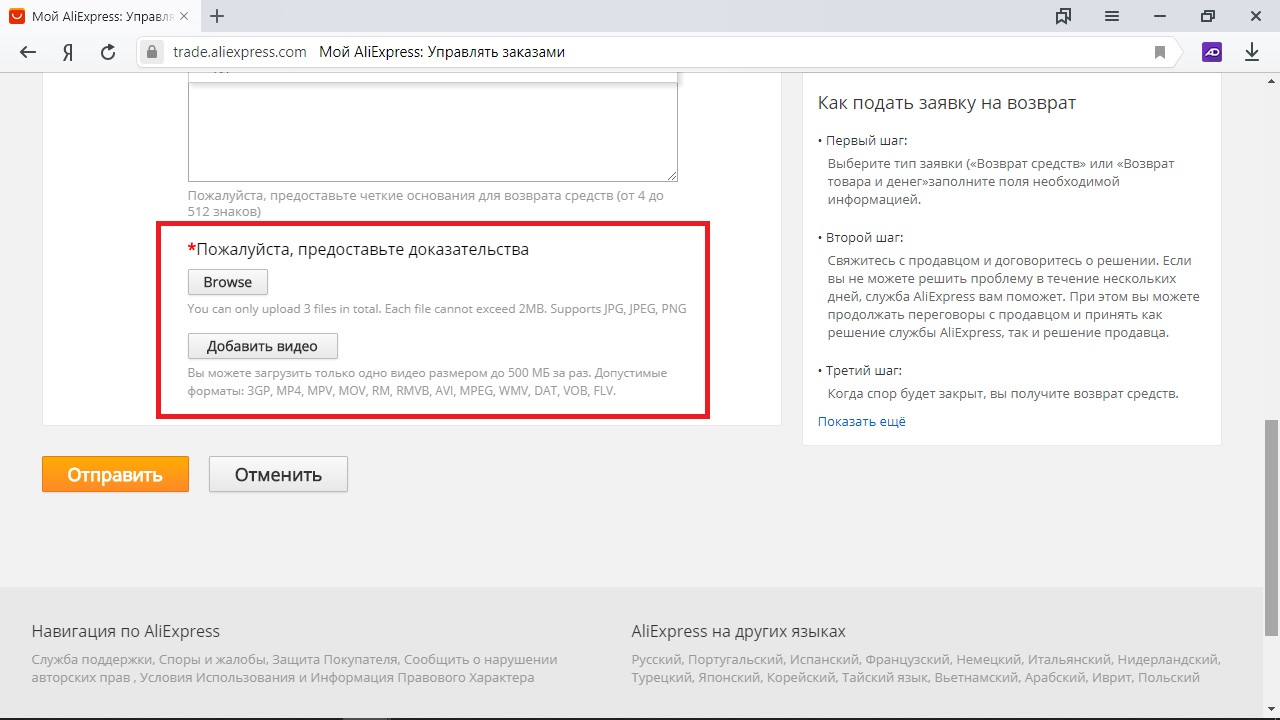Switch site language to Нидерландский
1280x720 pixels.
pos(1168,660)
